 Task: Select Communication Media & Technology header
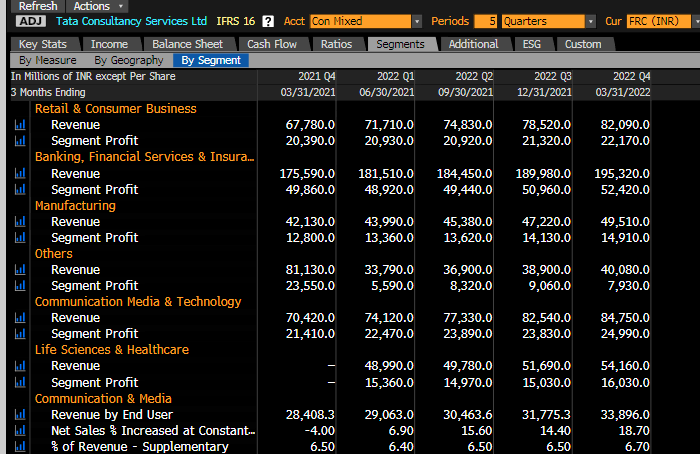pyautogui.click(x=138, y=302)
